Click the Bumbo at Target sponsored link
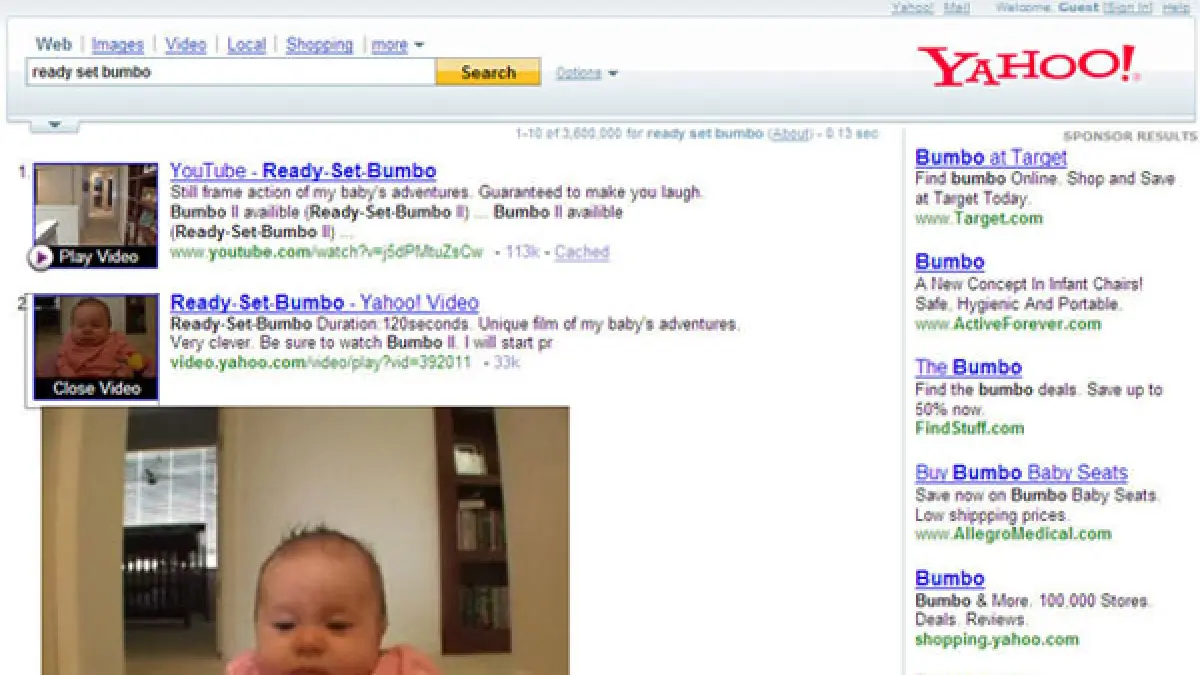This screenshot has width=1200, height=675. [x=990, y=157]
